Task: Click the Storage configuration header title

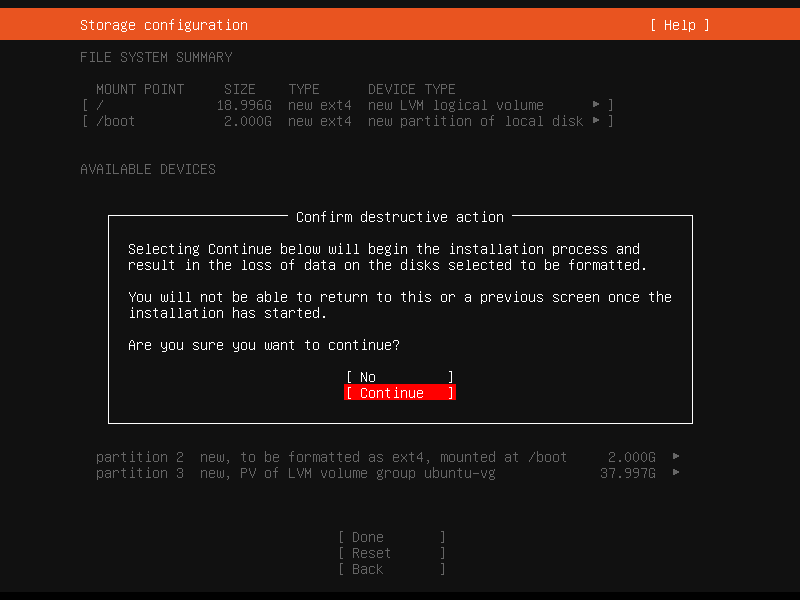Action: tap(164, 25)
